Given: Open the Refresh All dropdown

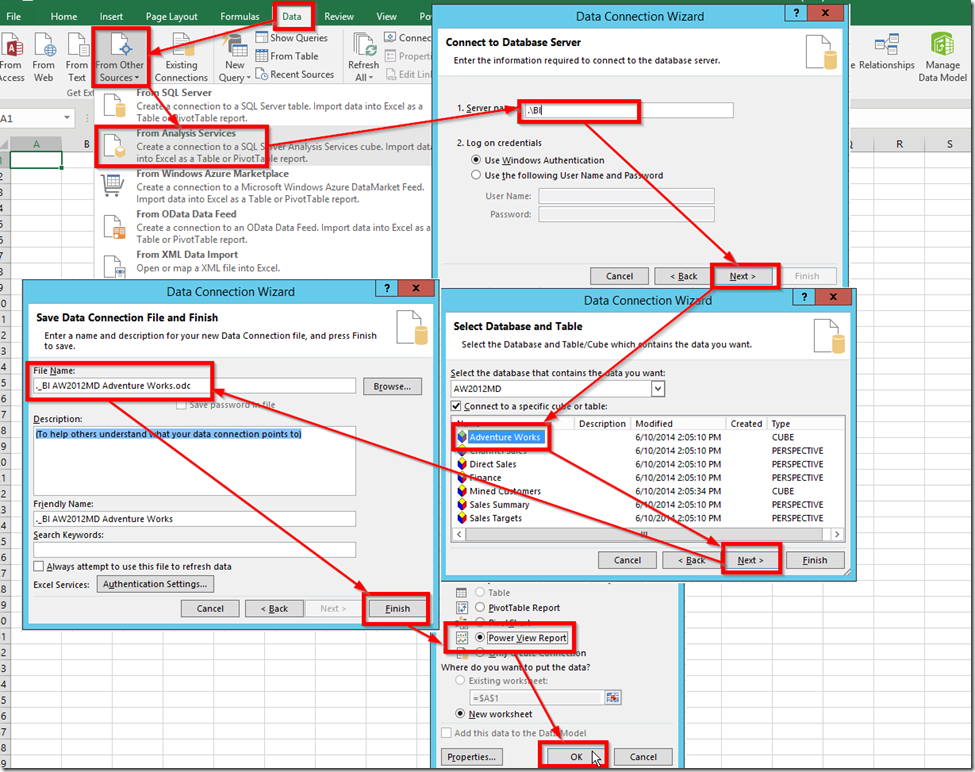Looking at the screenshot, I should [364, 58].
